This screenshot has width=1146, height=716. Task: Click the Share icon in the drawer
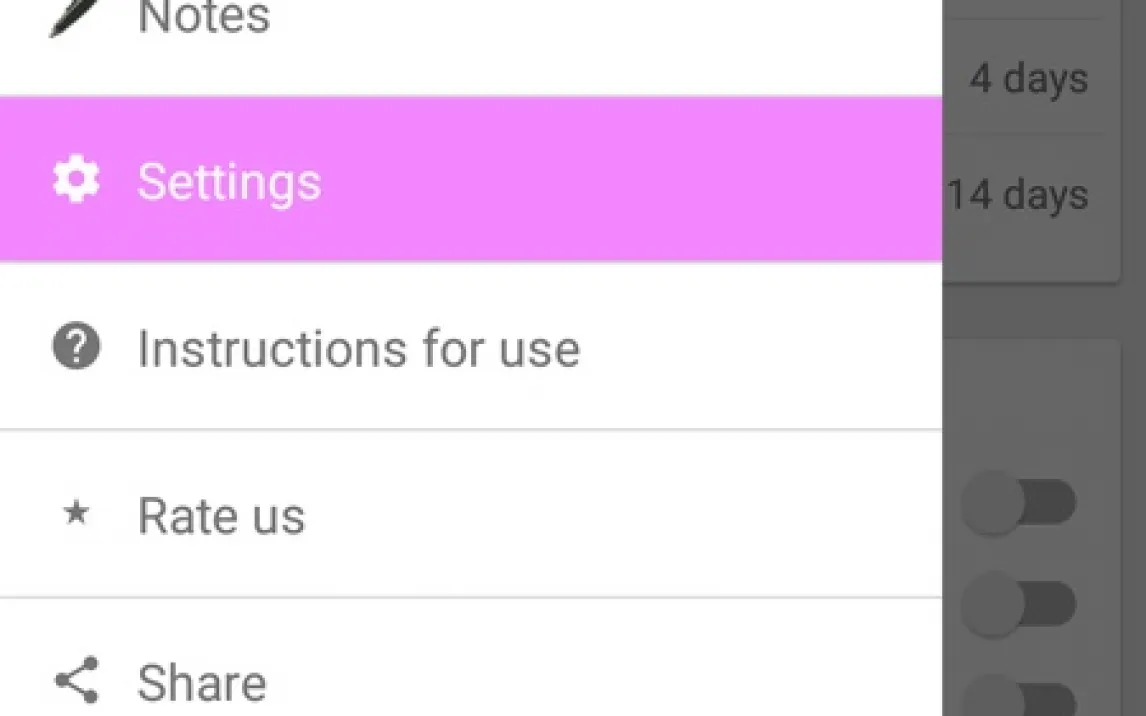[76, 681]
